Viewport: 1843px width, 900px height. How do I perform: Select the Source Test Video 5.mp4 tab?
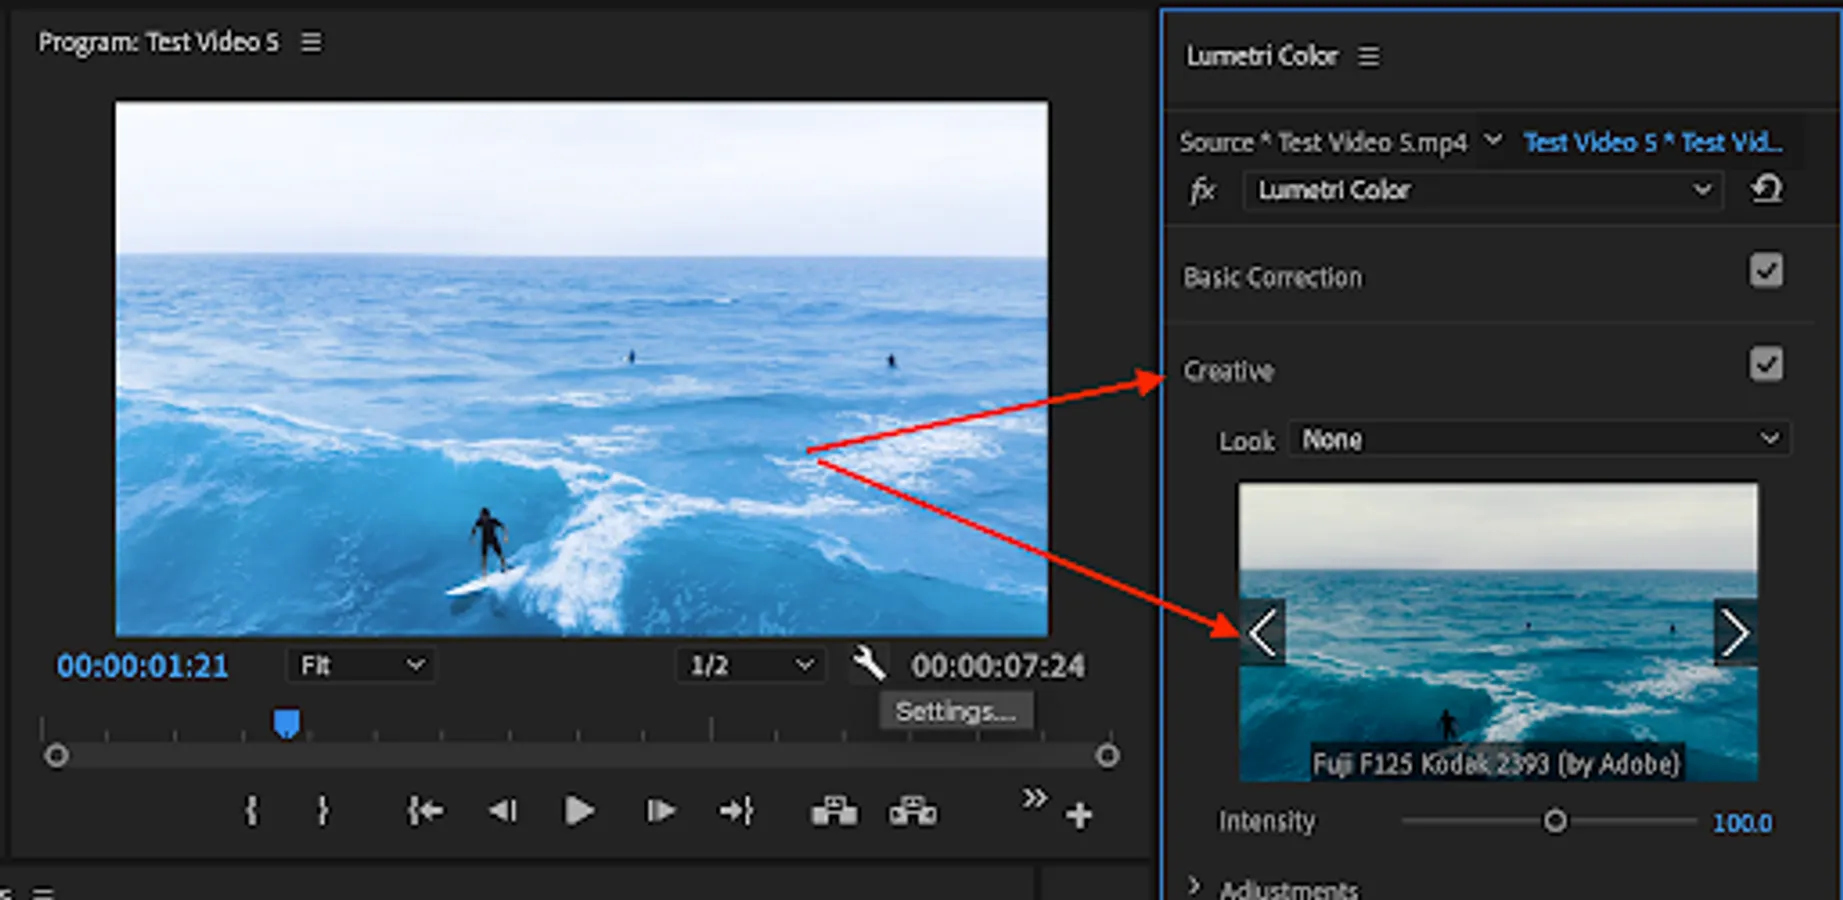coord(1324,142)
